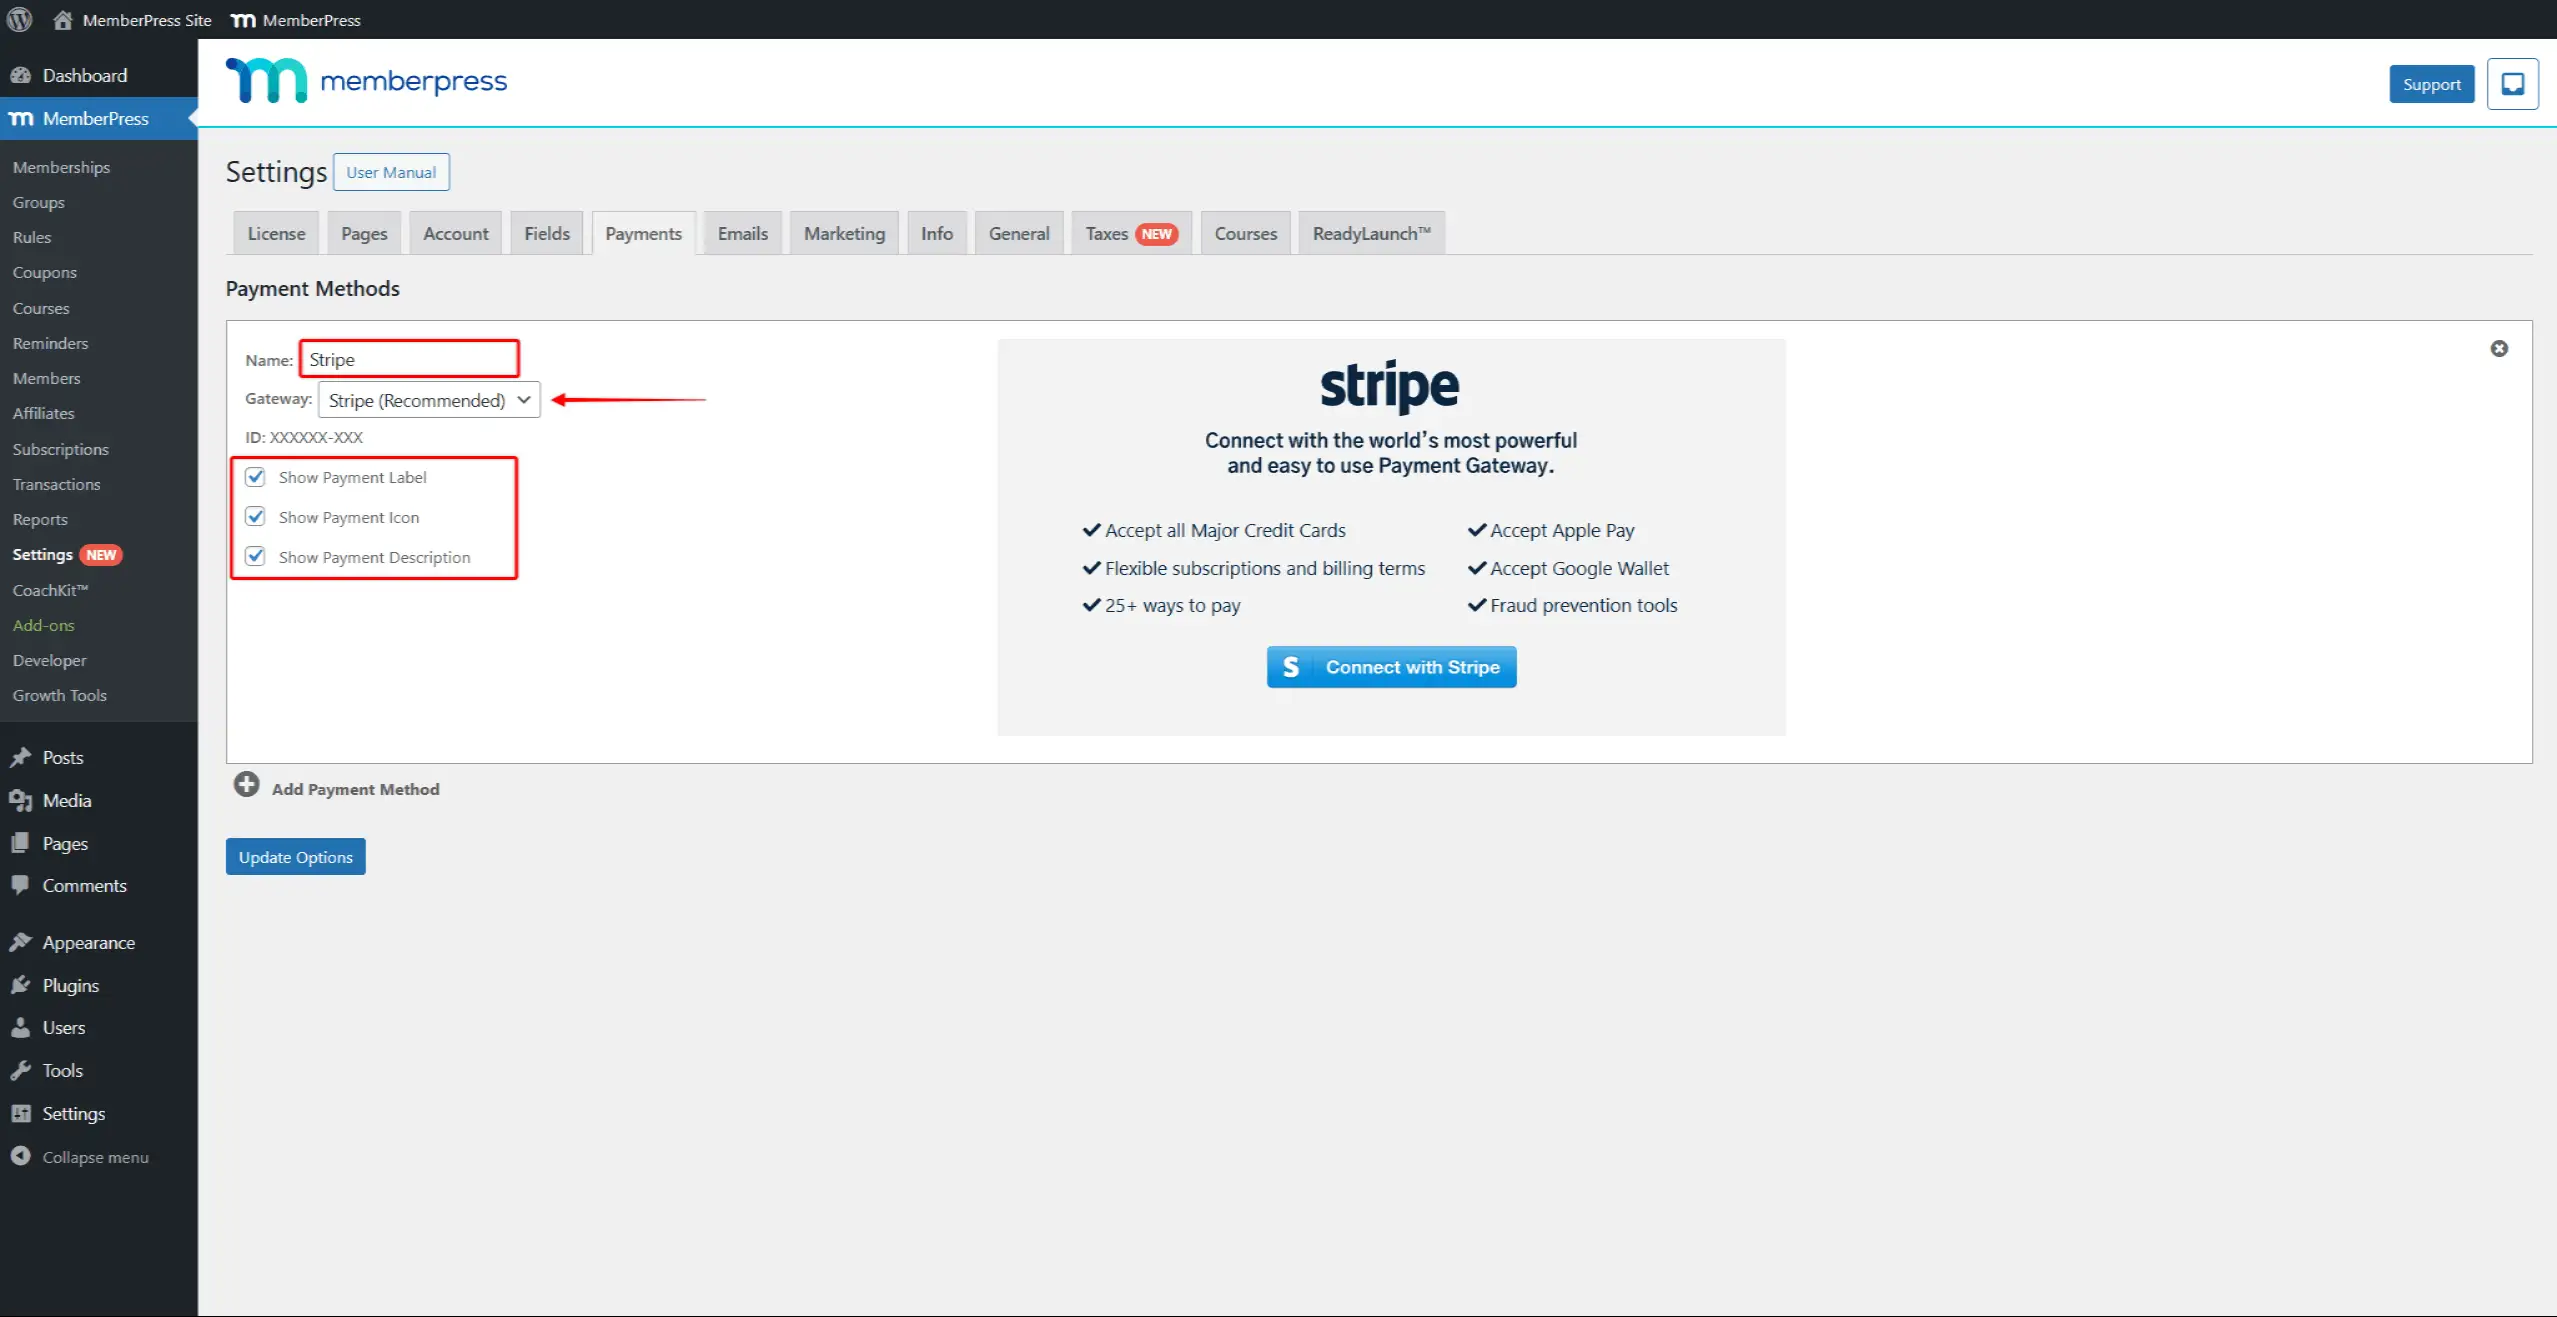
Task: Switch to the Pages settings tab
Action: (x=364, y=233)
